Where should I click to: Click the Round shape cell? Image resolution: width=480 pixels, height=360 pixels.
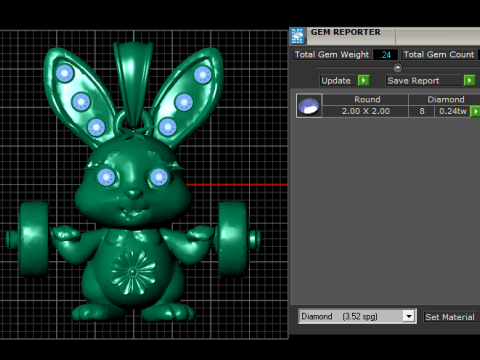coord(366,100)
